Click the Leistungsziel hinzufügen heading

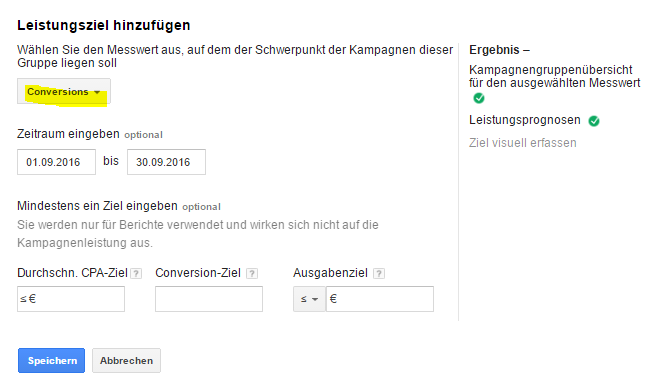[x=104, y=25]
